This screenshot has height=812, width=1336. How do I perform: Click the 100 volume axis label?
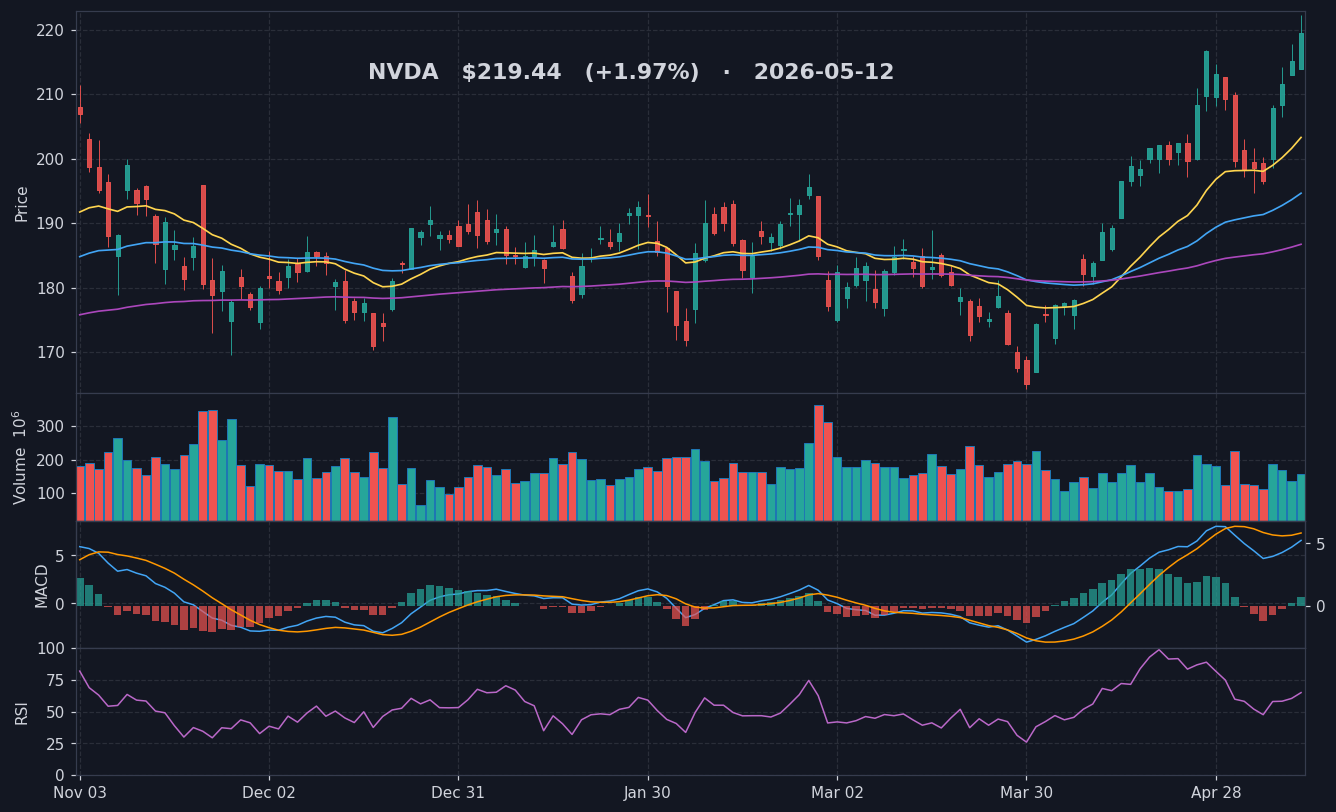(x=50, y=494)
